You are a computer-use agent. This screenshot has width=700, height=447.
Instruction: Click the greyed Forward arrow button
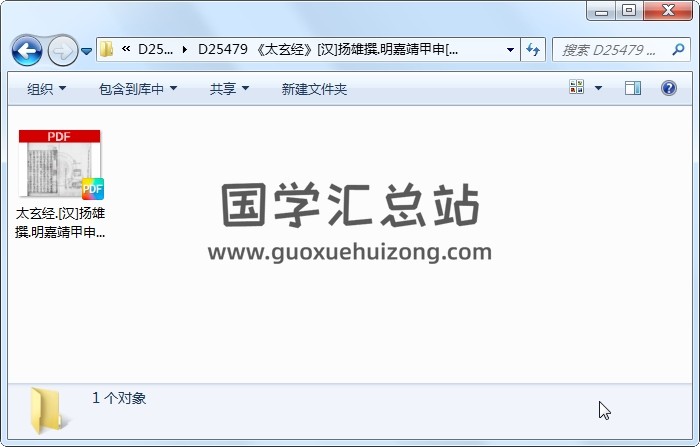[62, 51]
